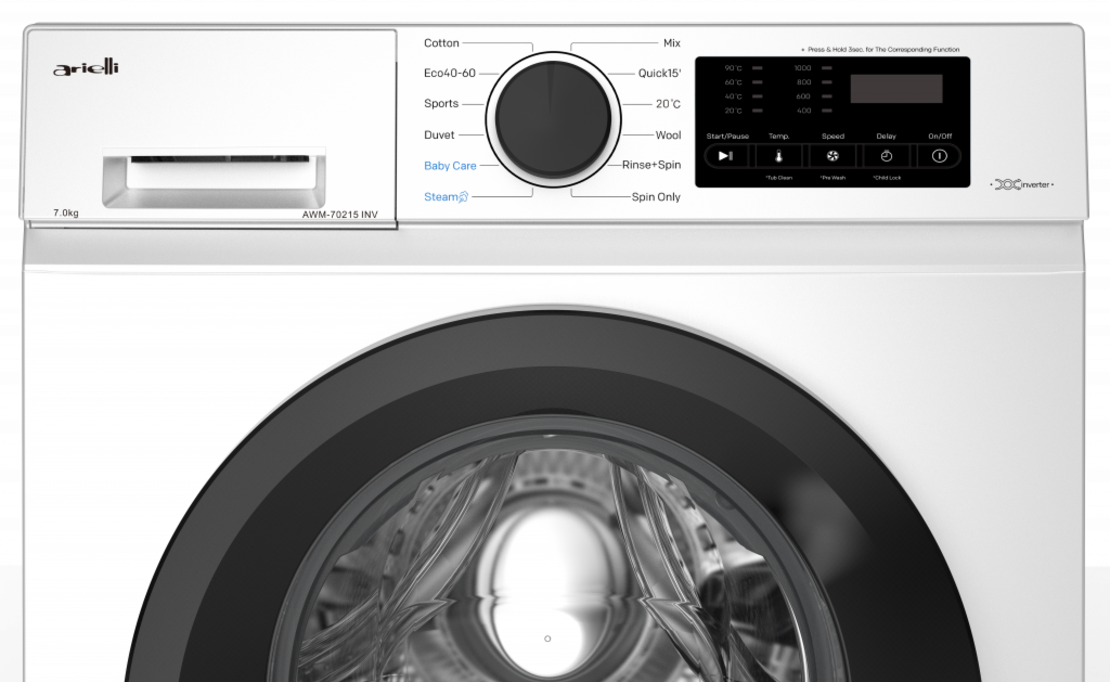This screenshot has height=682, width=1110.
Task: Tap the Temp. thermometer icon
Action: (x=779, y=156)
